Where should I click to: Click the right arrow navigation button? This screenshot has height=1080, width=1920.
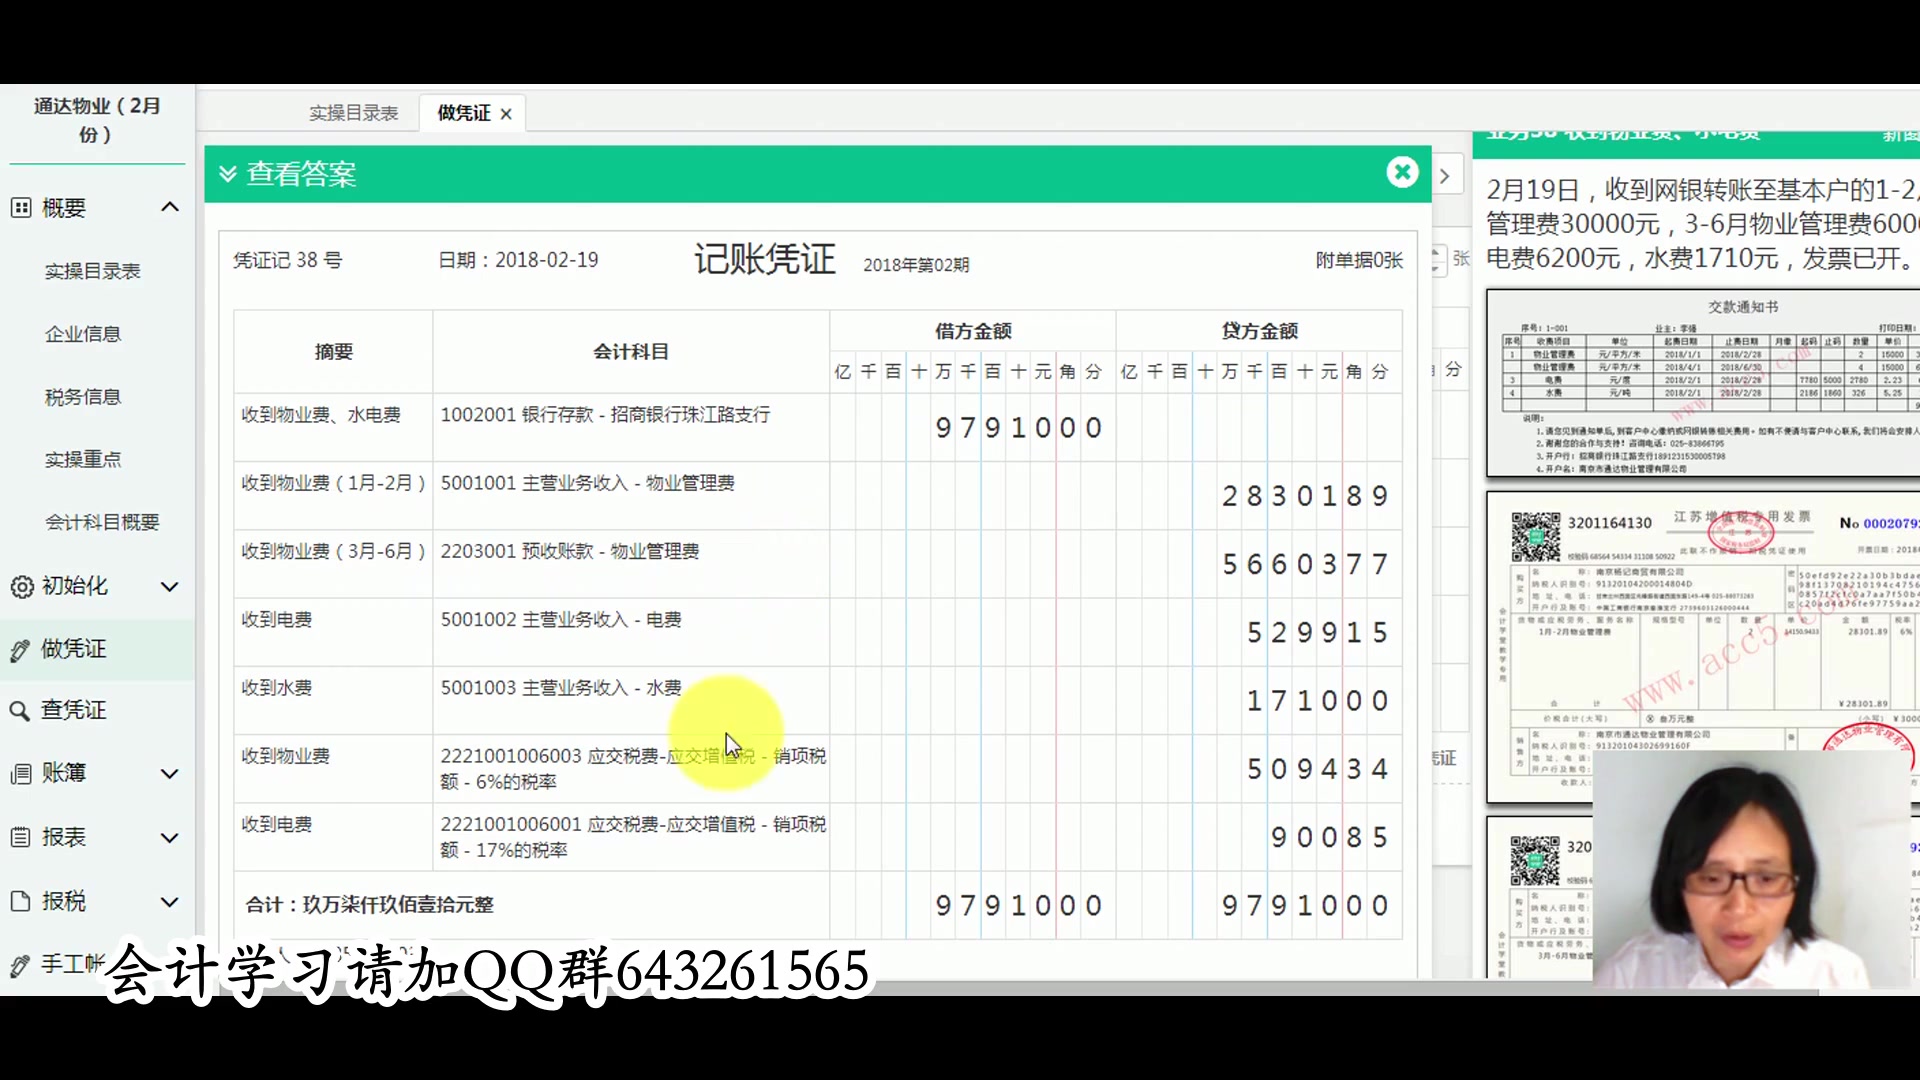point(1444,175)
